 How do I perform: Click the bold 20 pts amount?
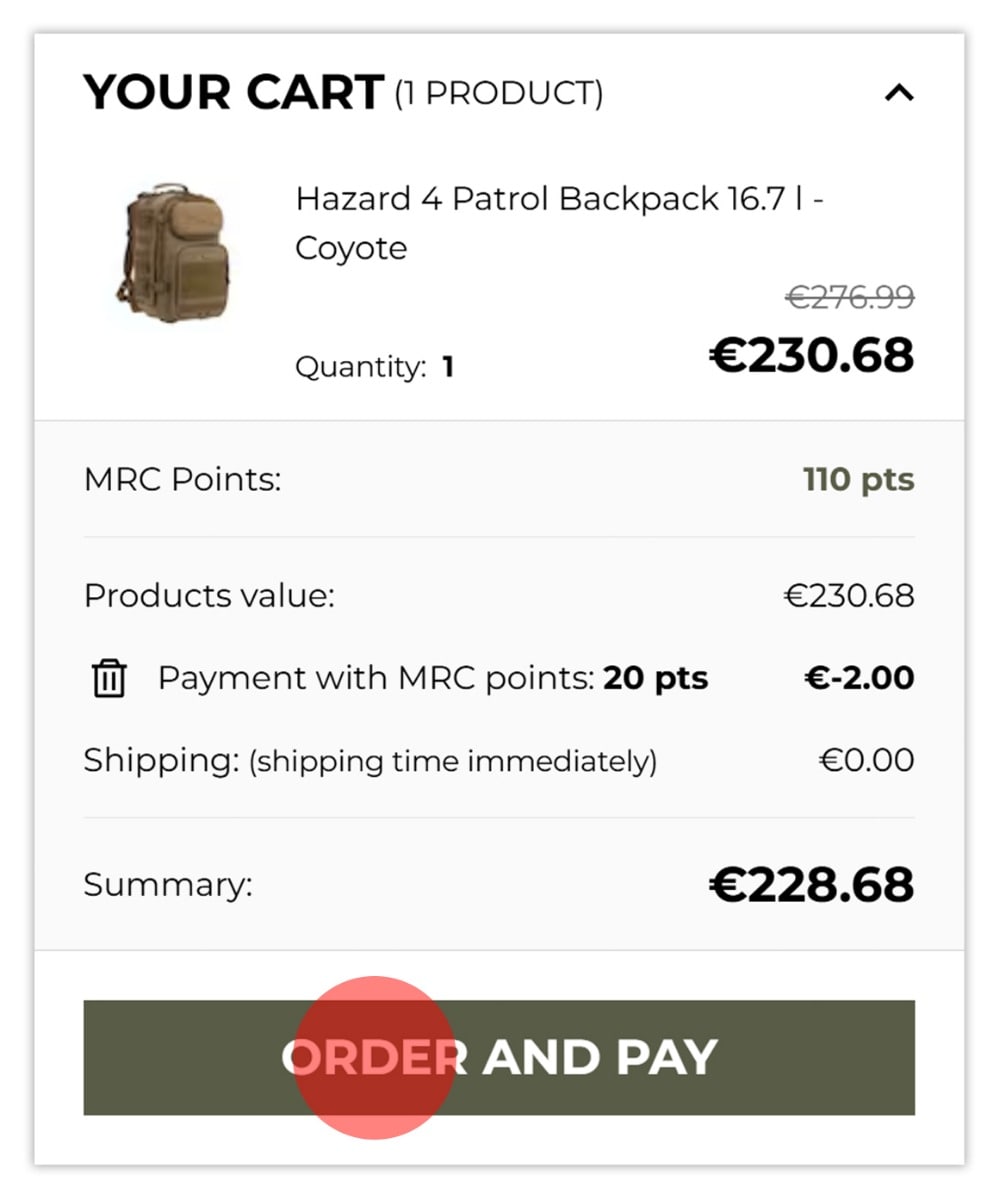pos(656,679)
